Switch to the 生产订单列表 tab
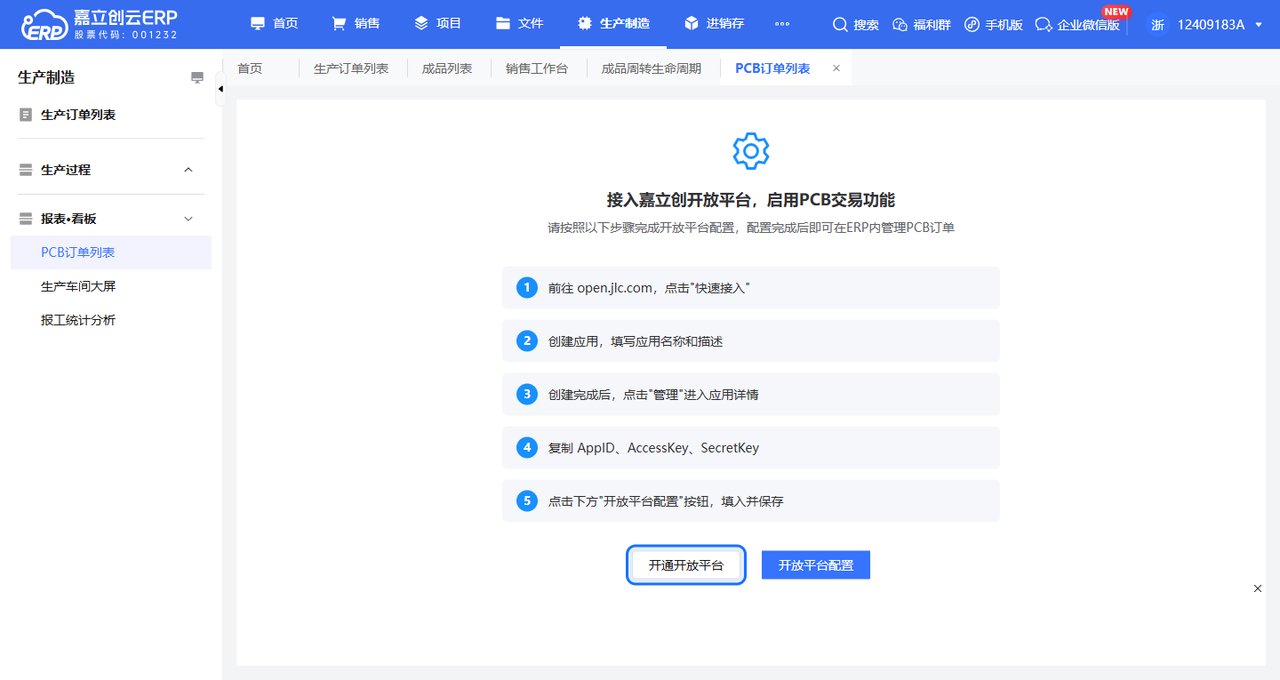Image resolution: width=1280 pixels, height=680 pixels. tap(351, 68)
